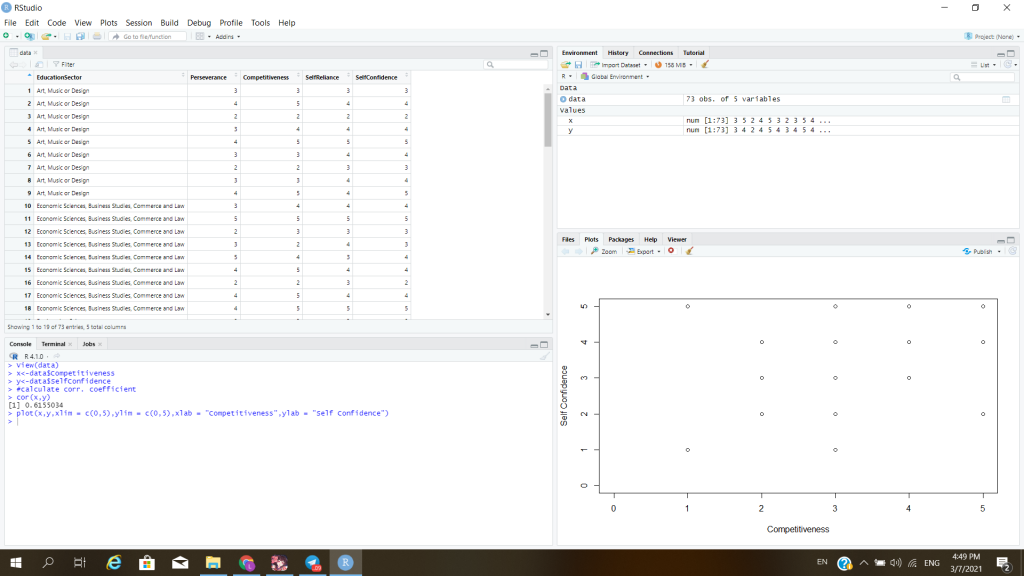The width and height of the screenshot is (1024, 576).
Task: Expand the Addins dropdown menu
Action: point(224,36)
